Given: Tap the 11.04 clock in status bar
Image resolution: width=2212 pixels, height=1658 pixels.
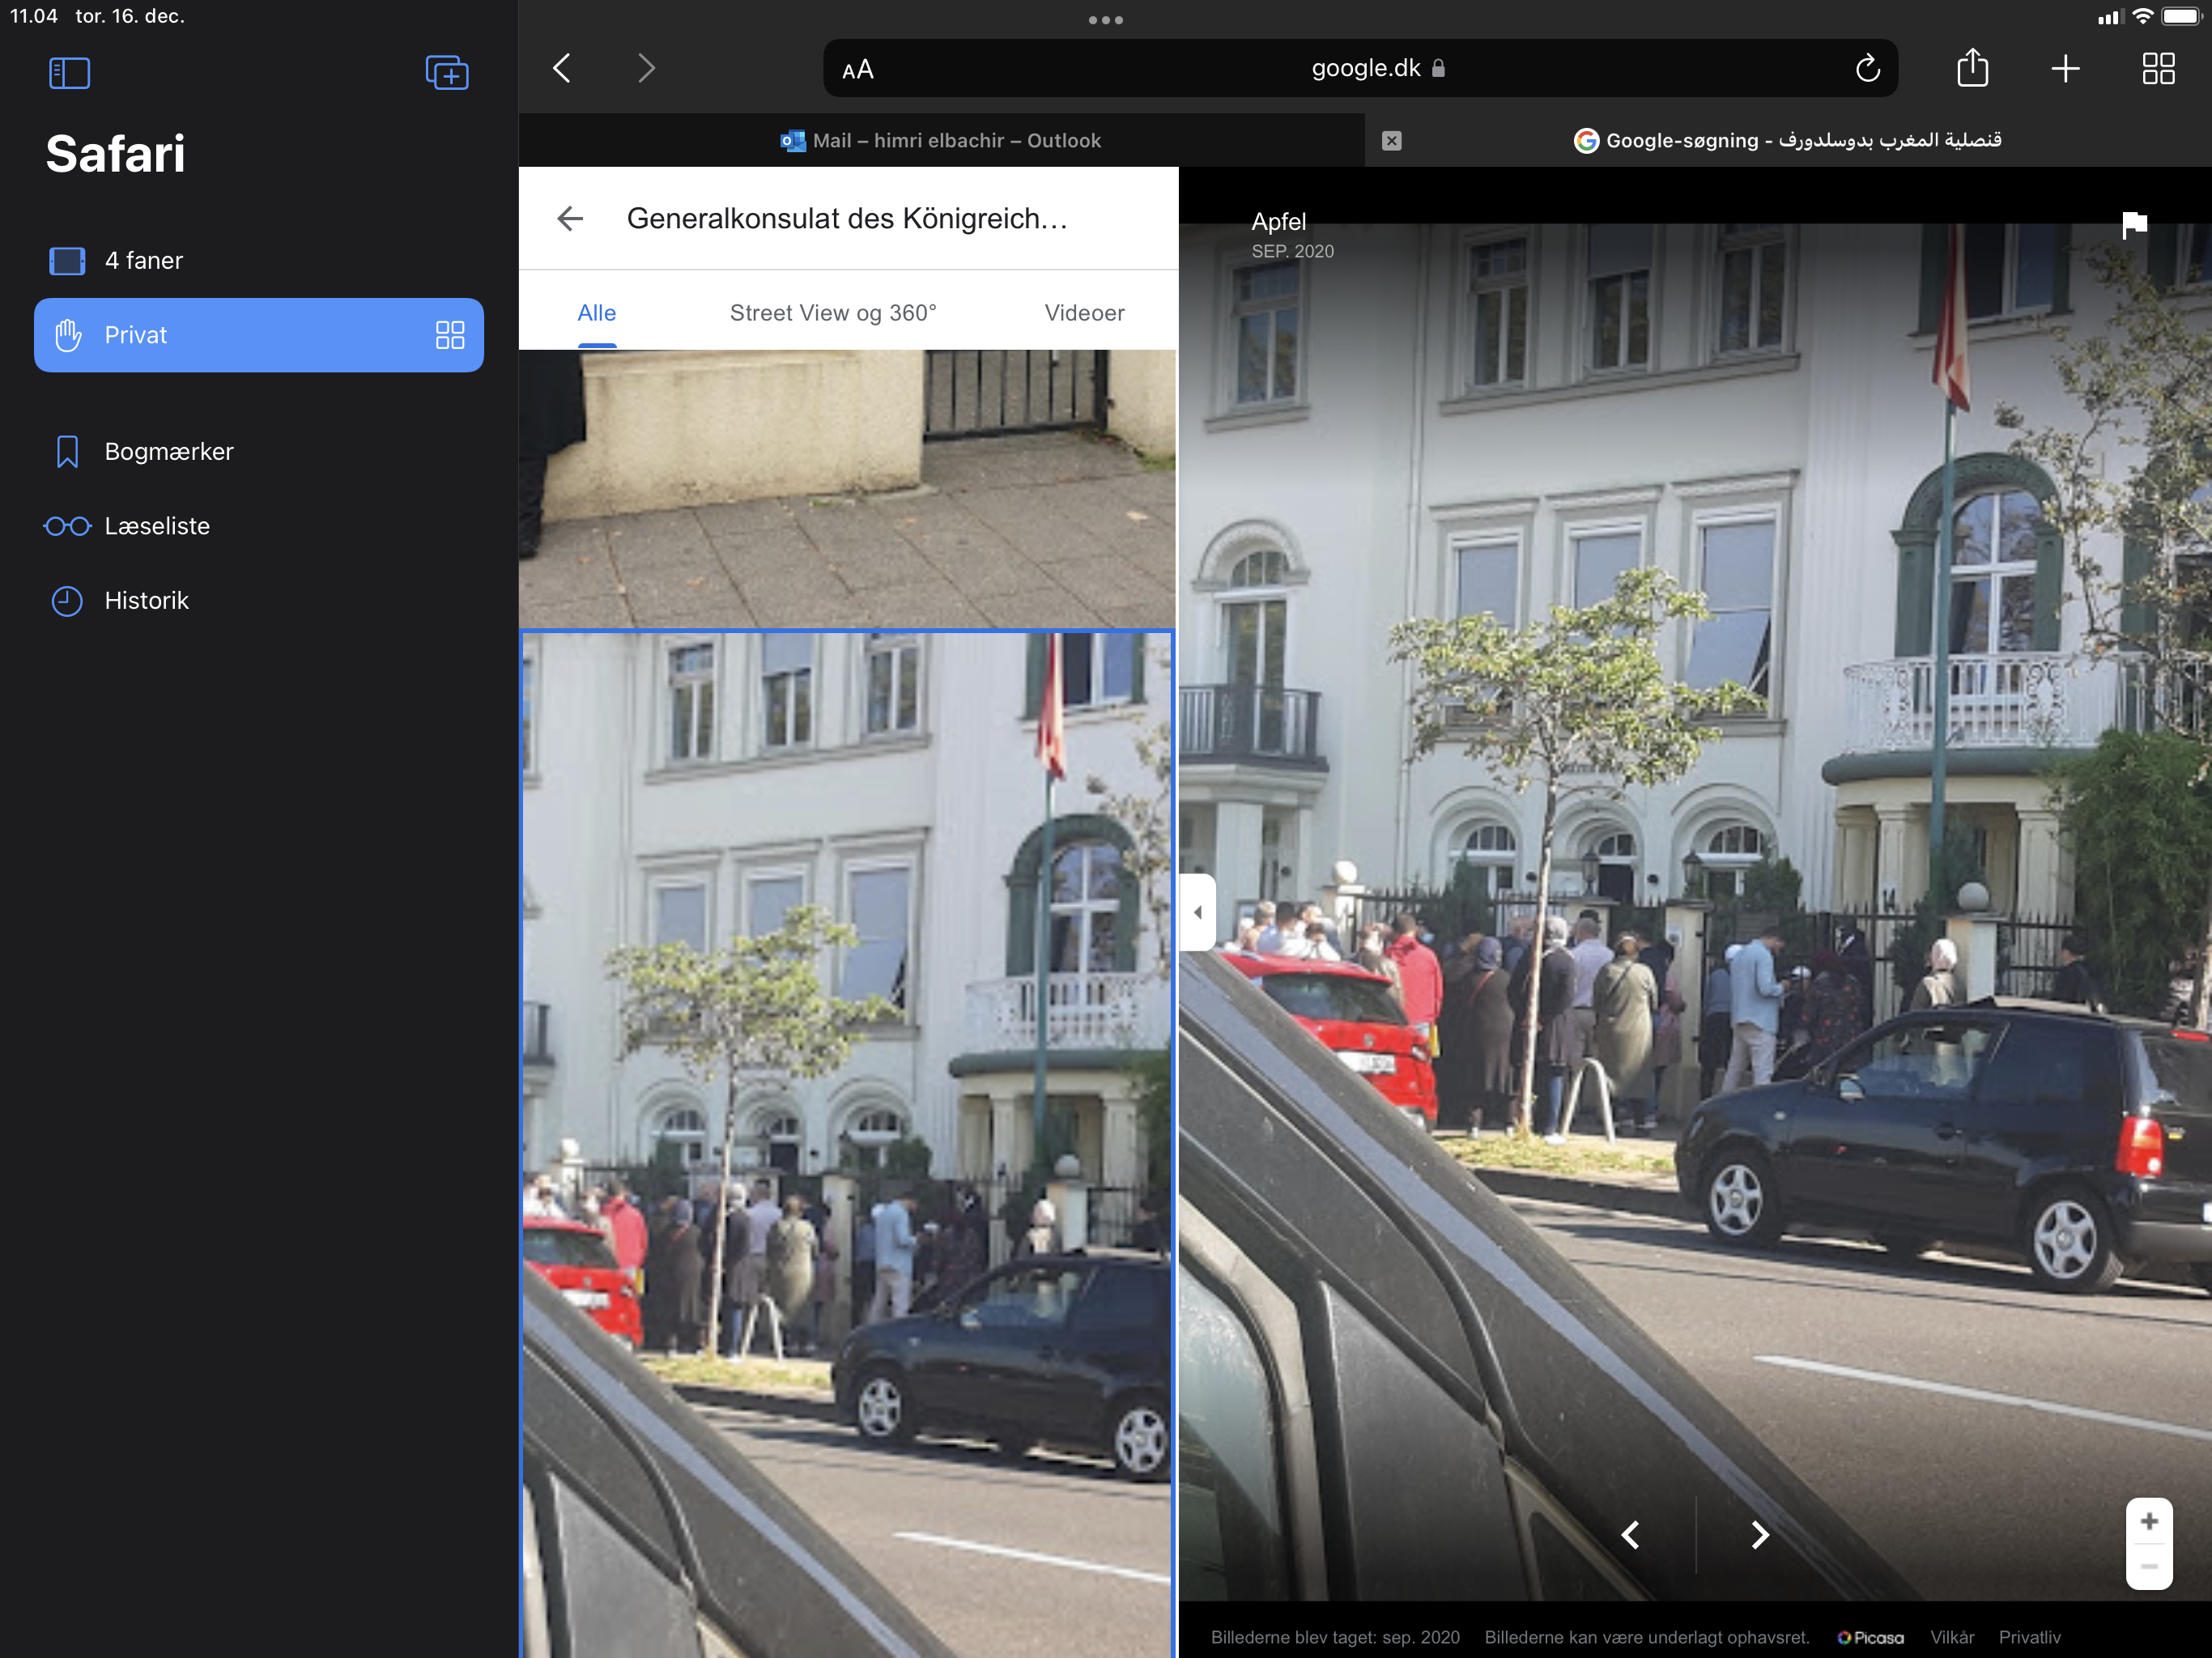Looking at the screenshot, I should 33,16.
